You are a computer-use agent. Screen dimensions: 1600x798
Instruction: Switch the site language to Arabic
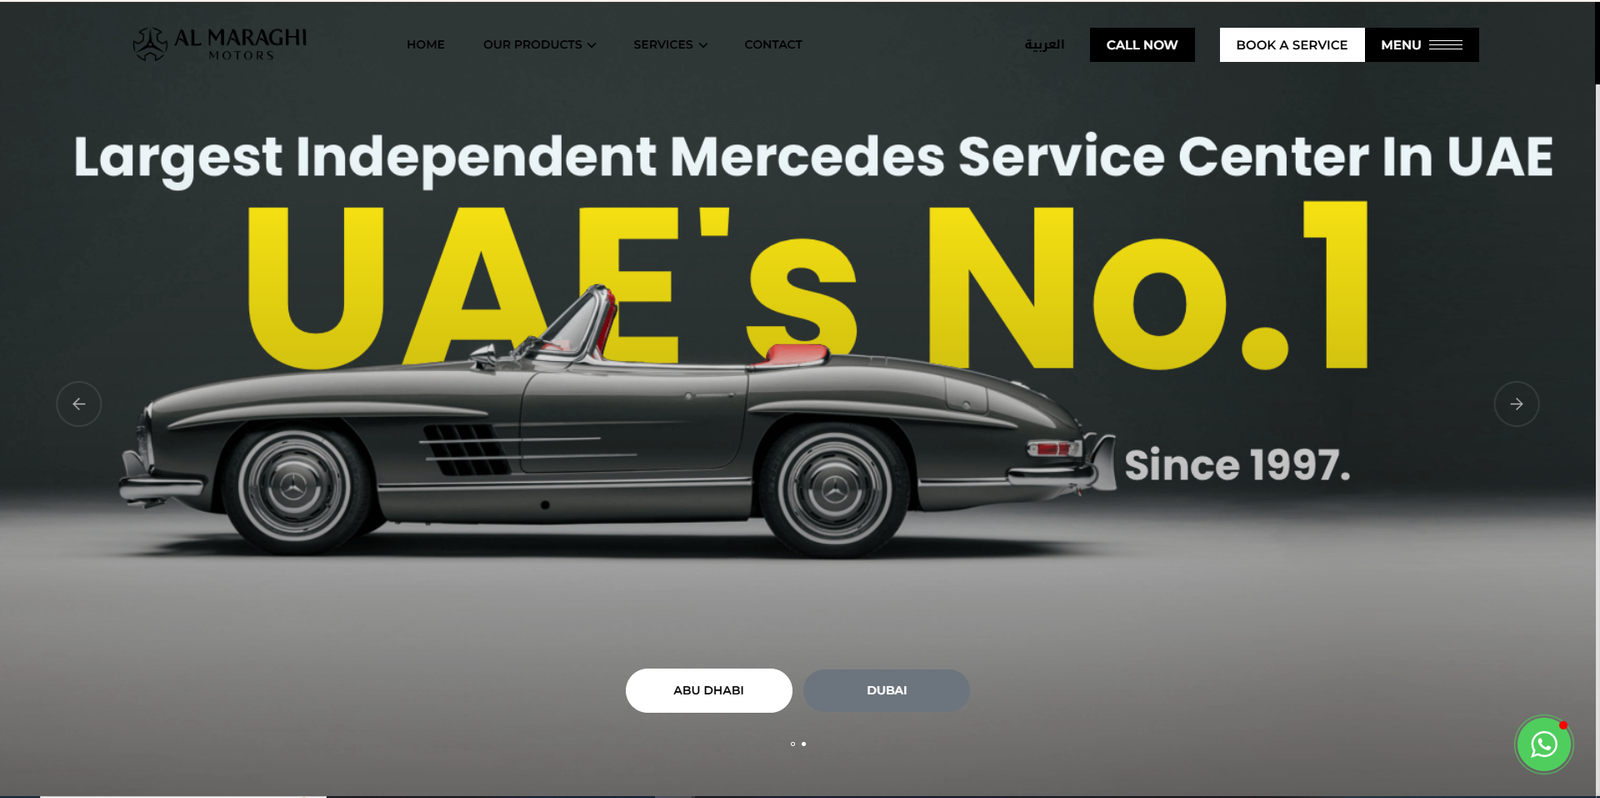point(1044,45)
